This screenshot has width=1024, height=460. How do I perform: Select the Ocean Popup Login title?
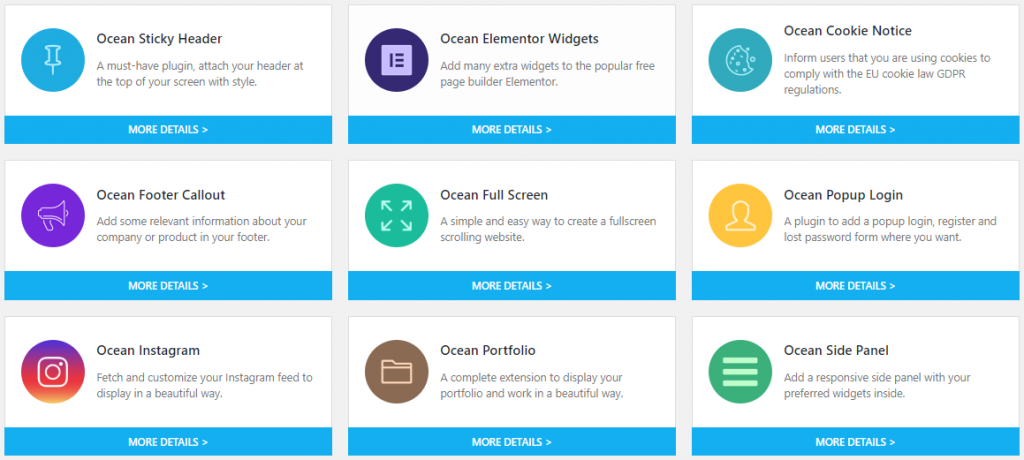[x=843, y=195]
